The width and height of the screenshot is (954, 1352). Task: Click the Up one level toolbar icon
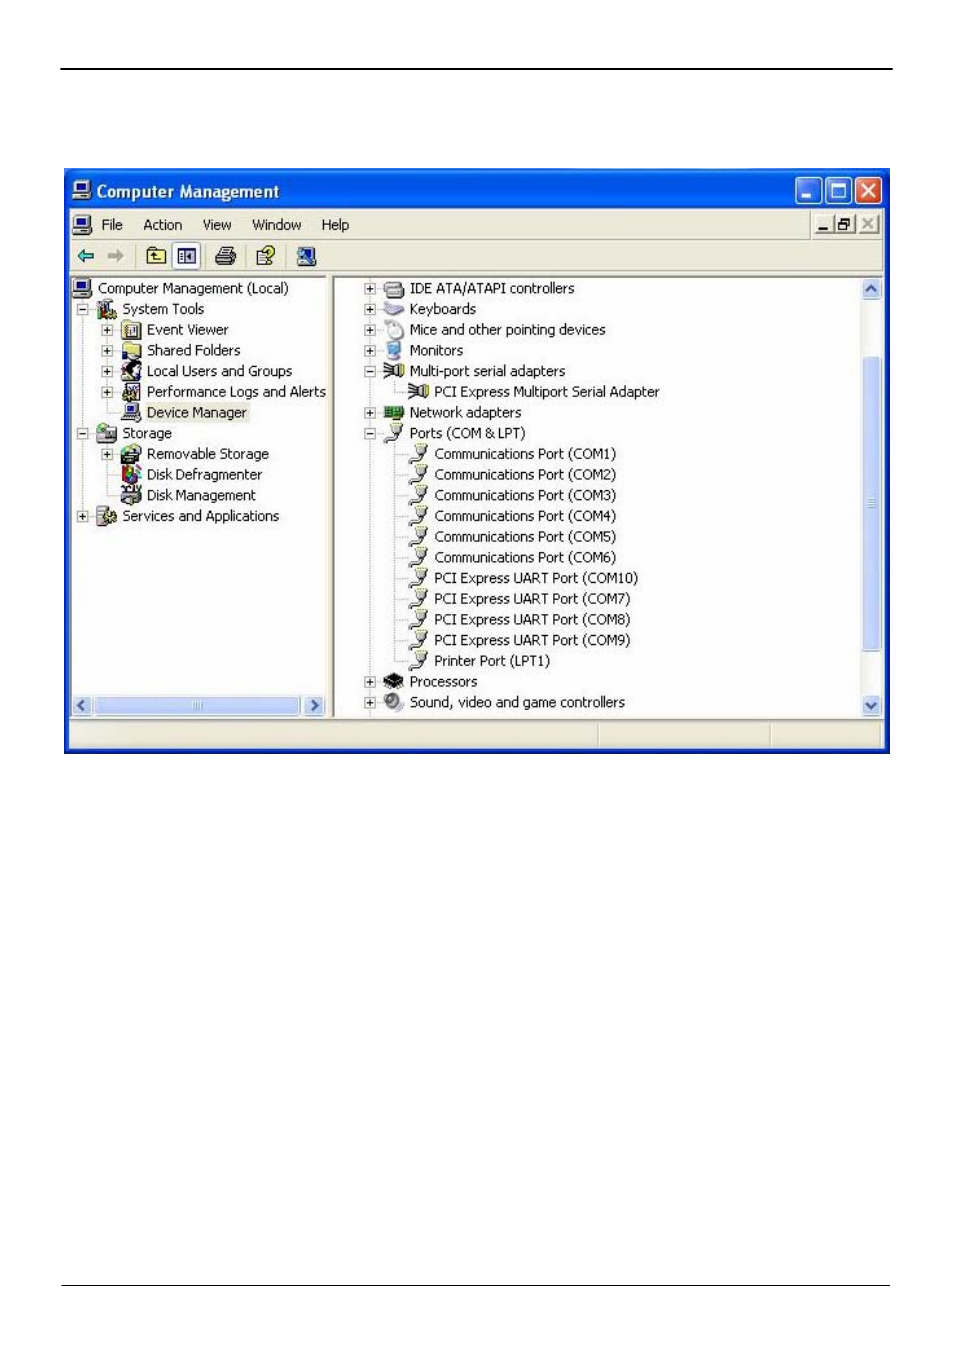click(156, 256)
